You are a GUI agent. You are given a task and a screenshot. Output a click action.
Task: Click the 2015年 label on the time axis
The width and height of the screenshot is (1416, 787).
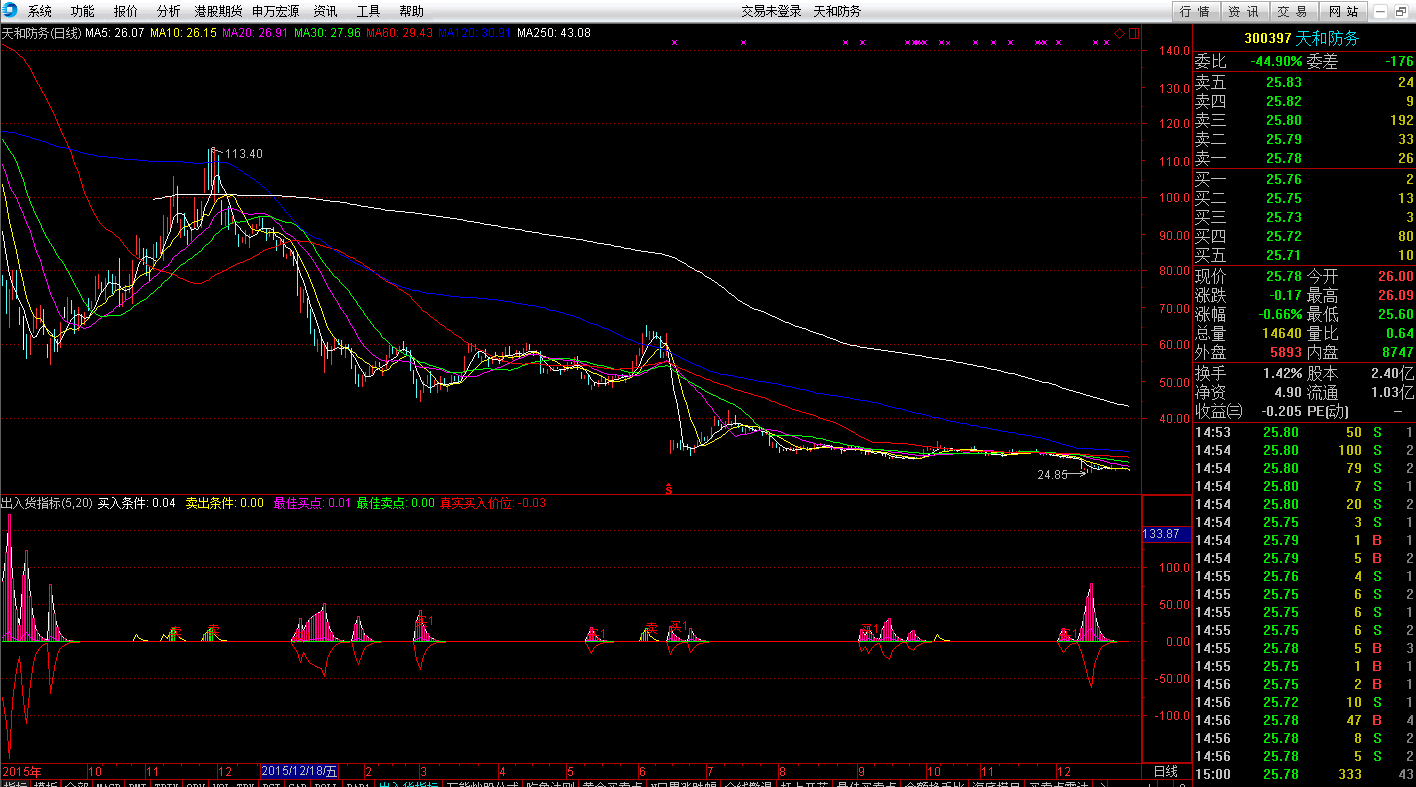click(x=22, y=772)
